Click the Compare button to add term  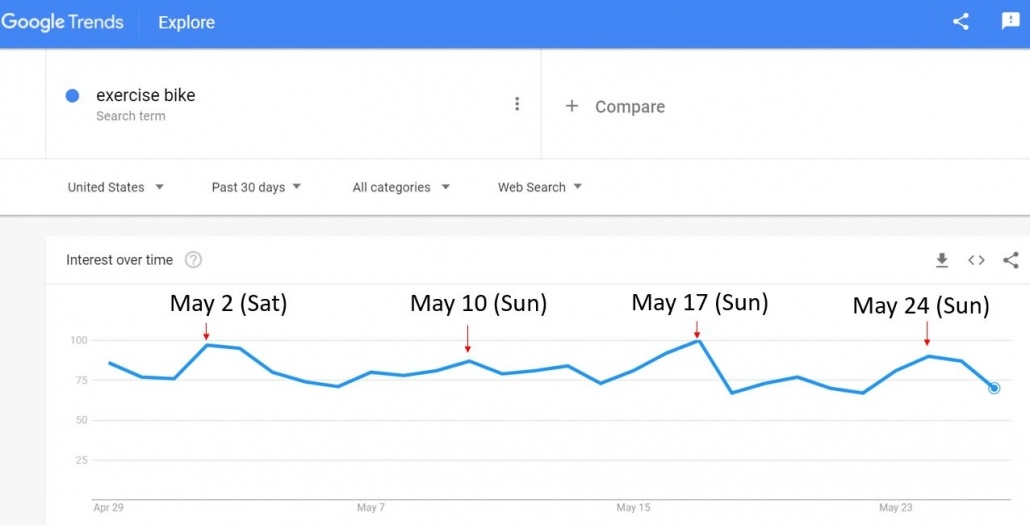pos(629,106)
